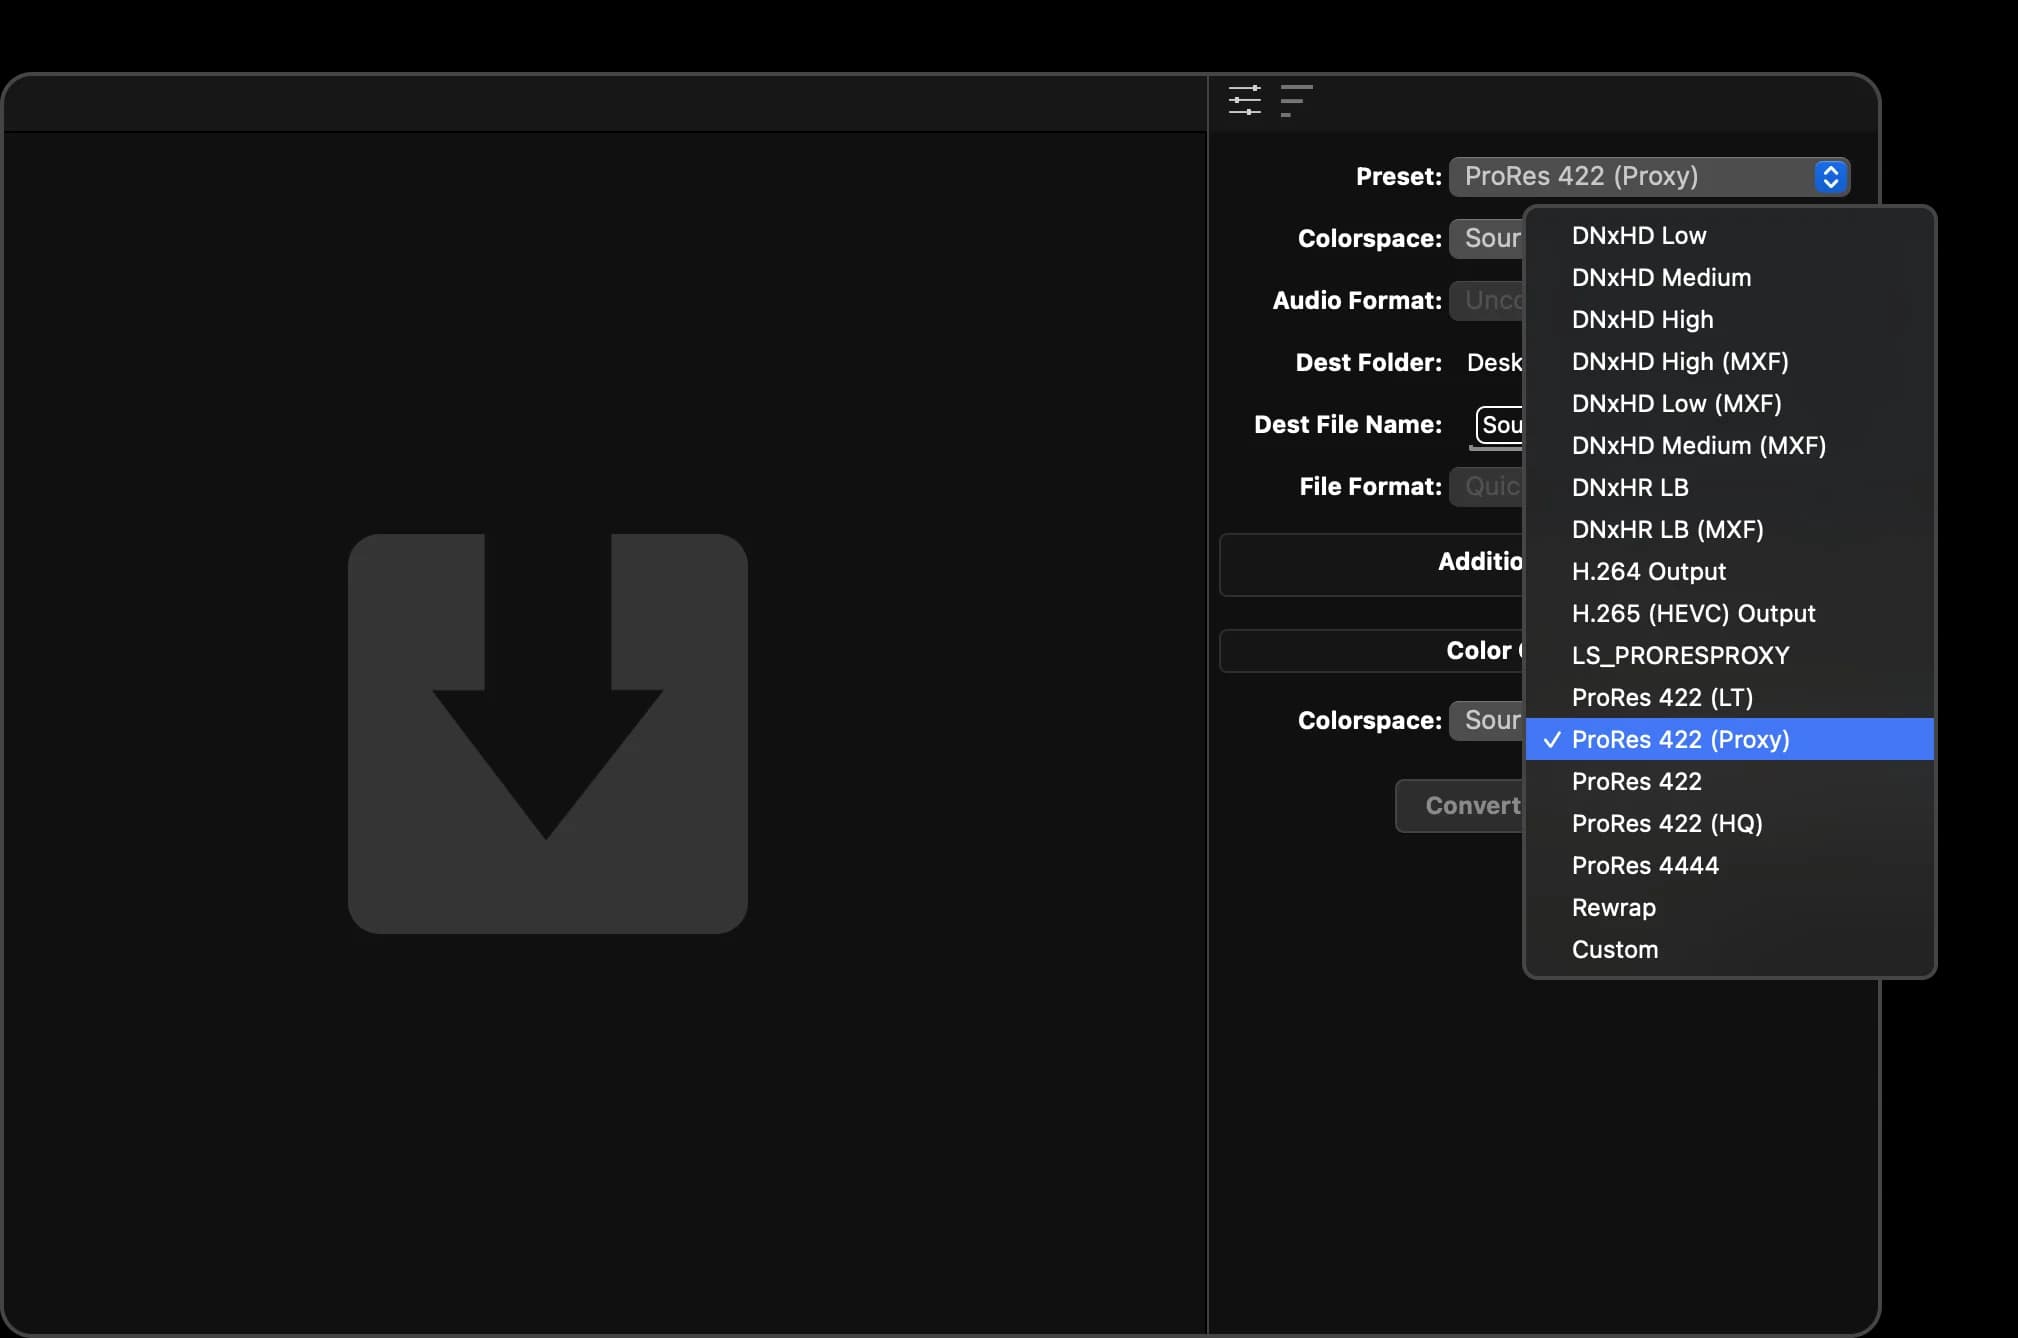The width and height of the screenshot is (2018, 1338).
Task: Open the Preset dropdown stepper arrows
Action: tap(1830, 176)
